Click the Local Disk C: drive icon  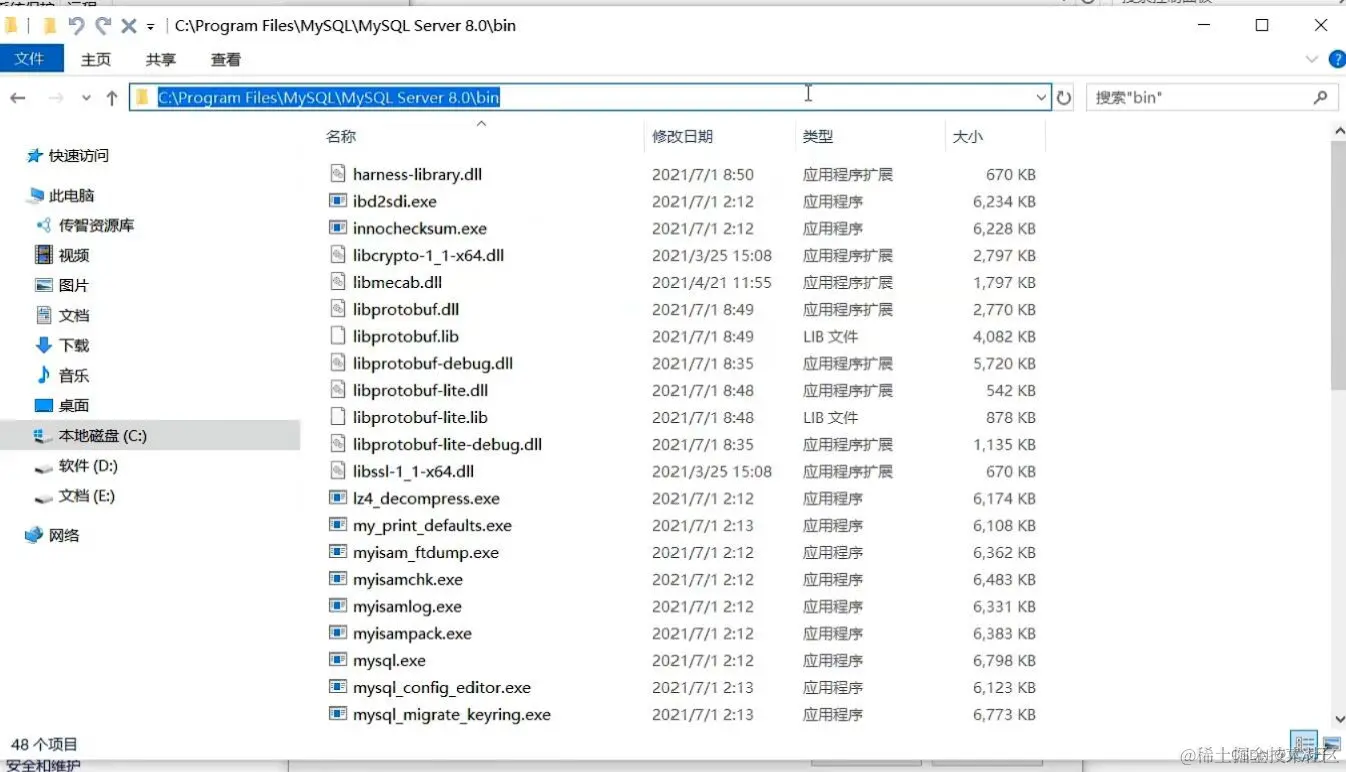43,436
